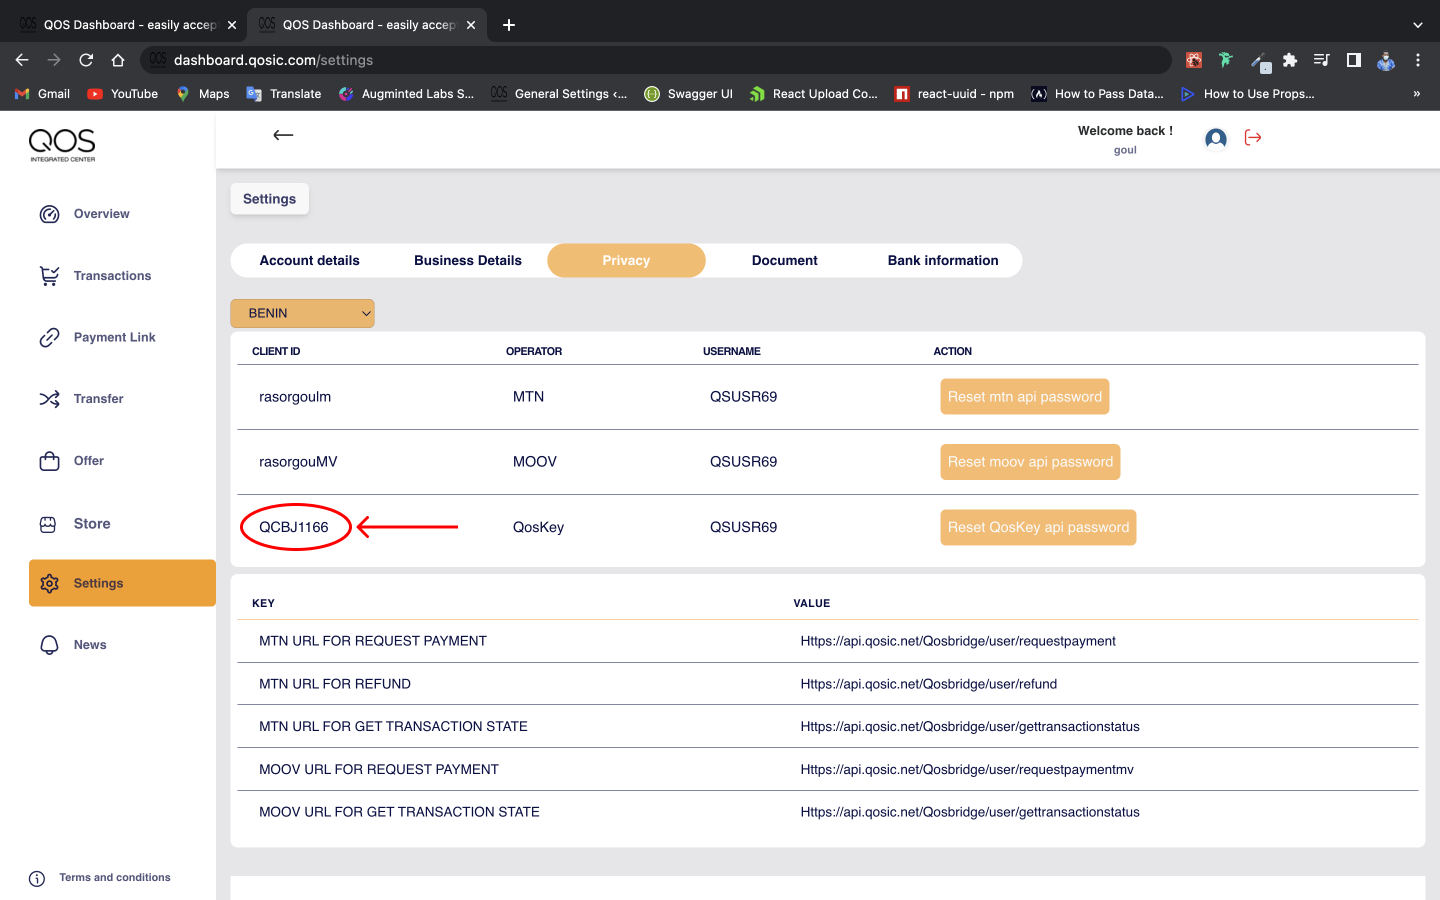
Task: Switch to the Bank information tab
Action: click(942, 261)
